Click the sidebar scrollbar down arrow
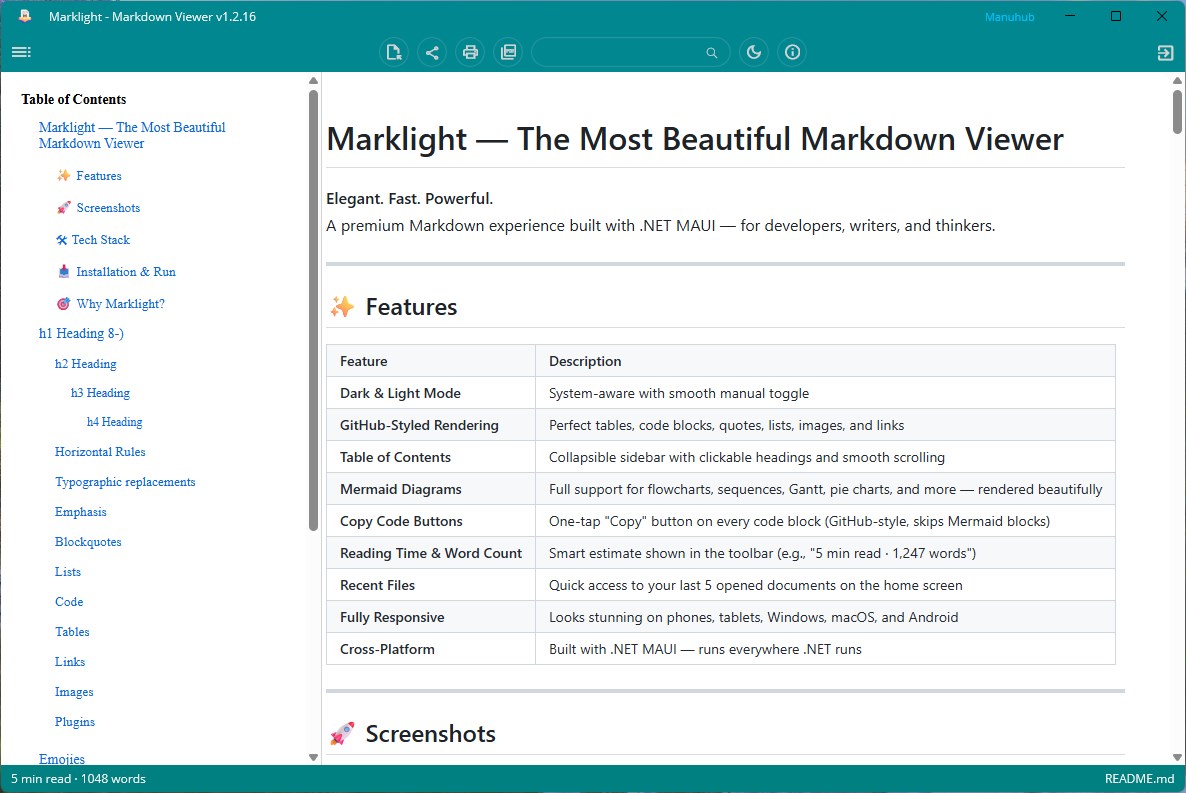 pos(313,757)
